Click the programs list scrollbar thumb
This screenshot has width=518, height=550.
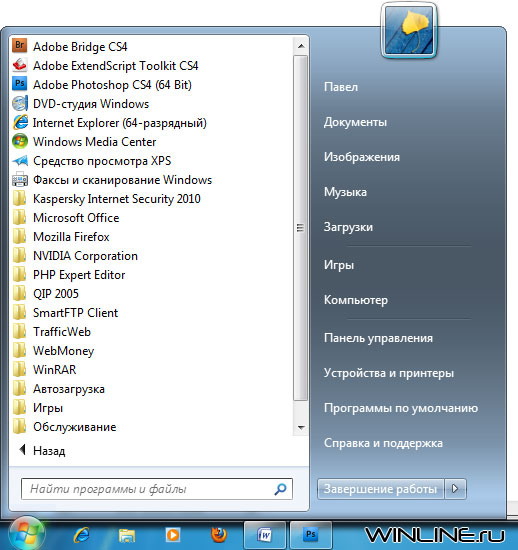pyautogui.click(x=301, y=228)
